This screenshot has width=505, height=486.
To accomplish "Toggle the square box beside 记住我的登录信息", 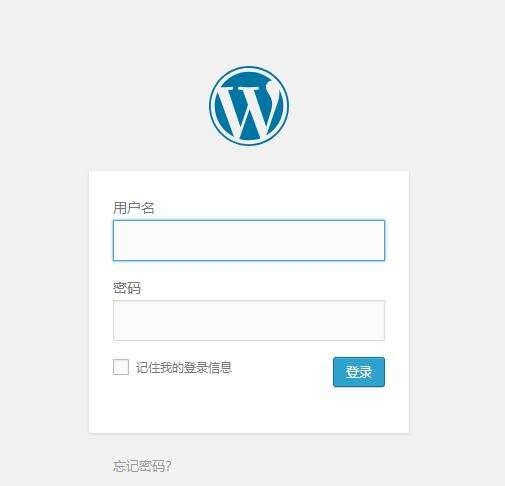I will tap(121, 367).
